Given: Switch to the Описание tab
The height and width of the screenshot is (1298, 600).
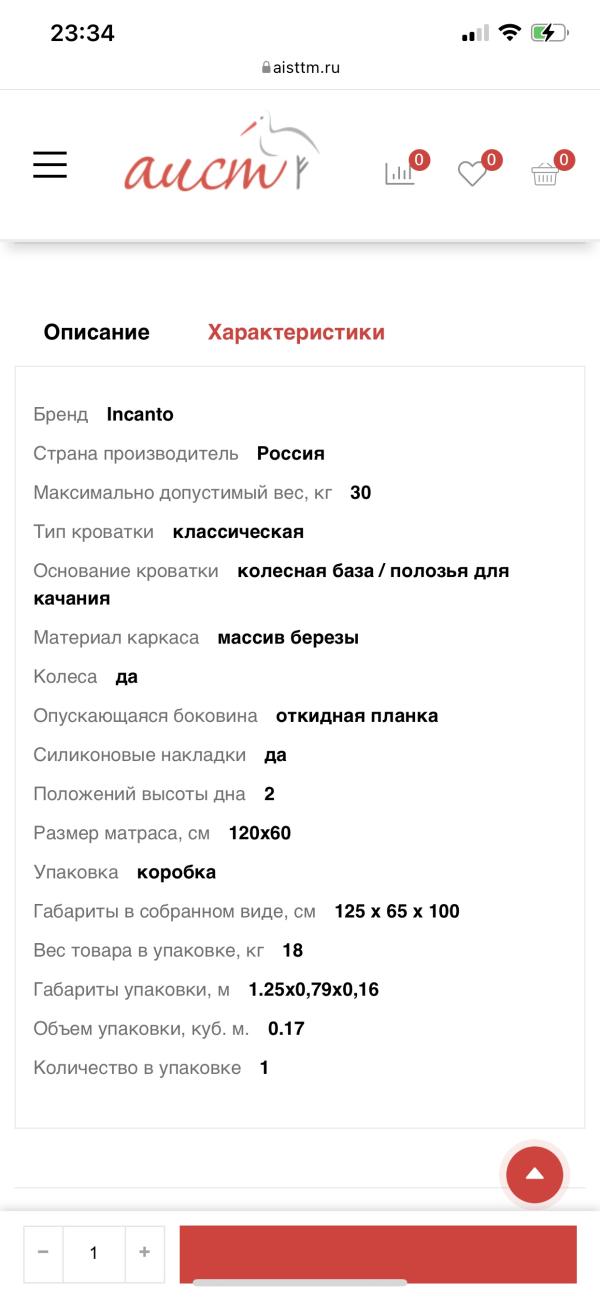Looking at the screenshot, I should [96, 333].
